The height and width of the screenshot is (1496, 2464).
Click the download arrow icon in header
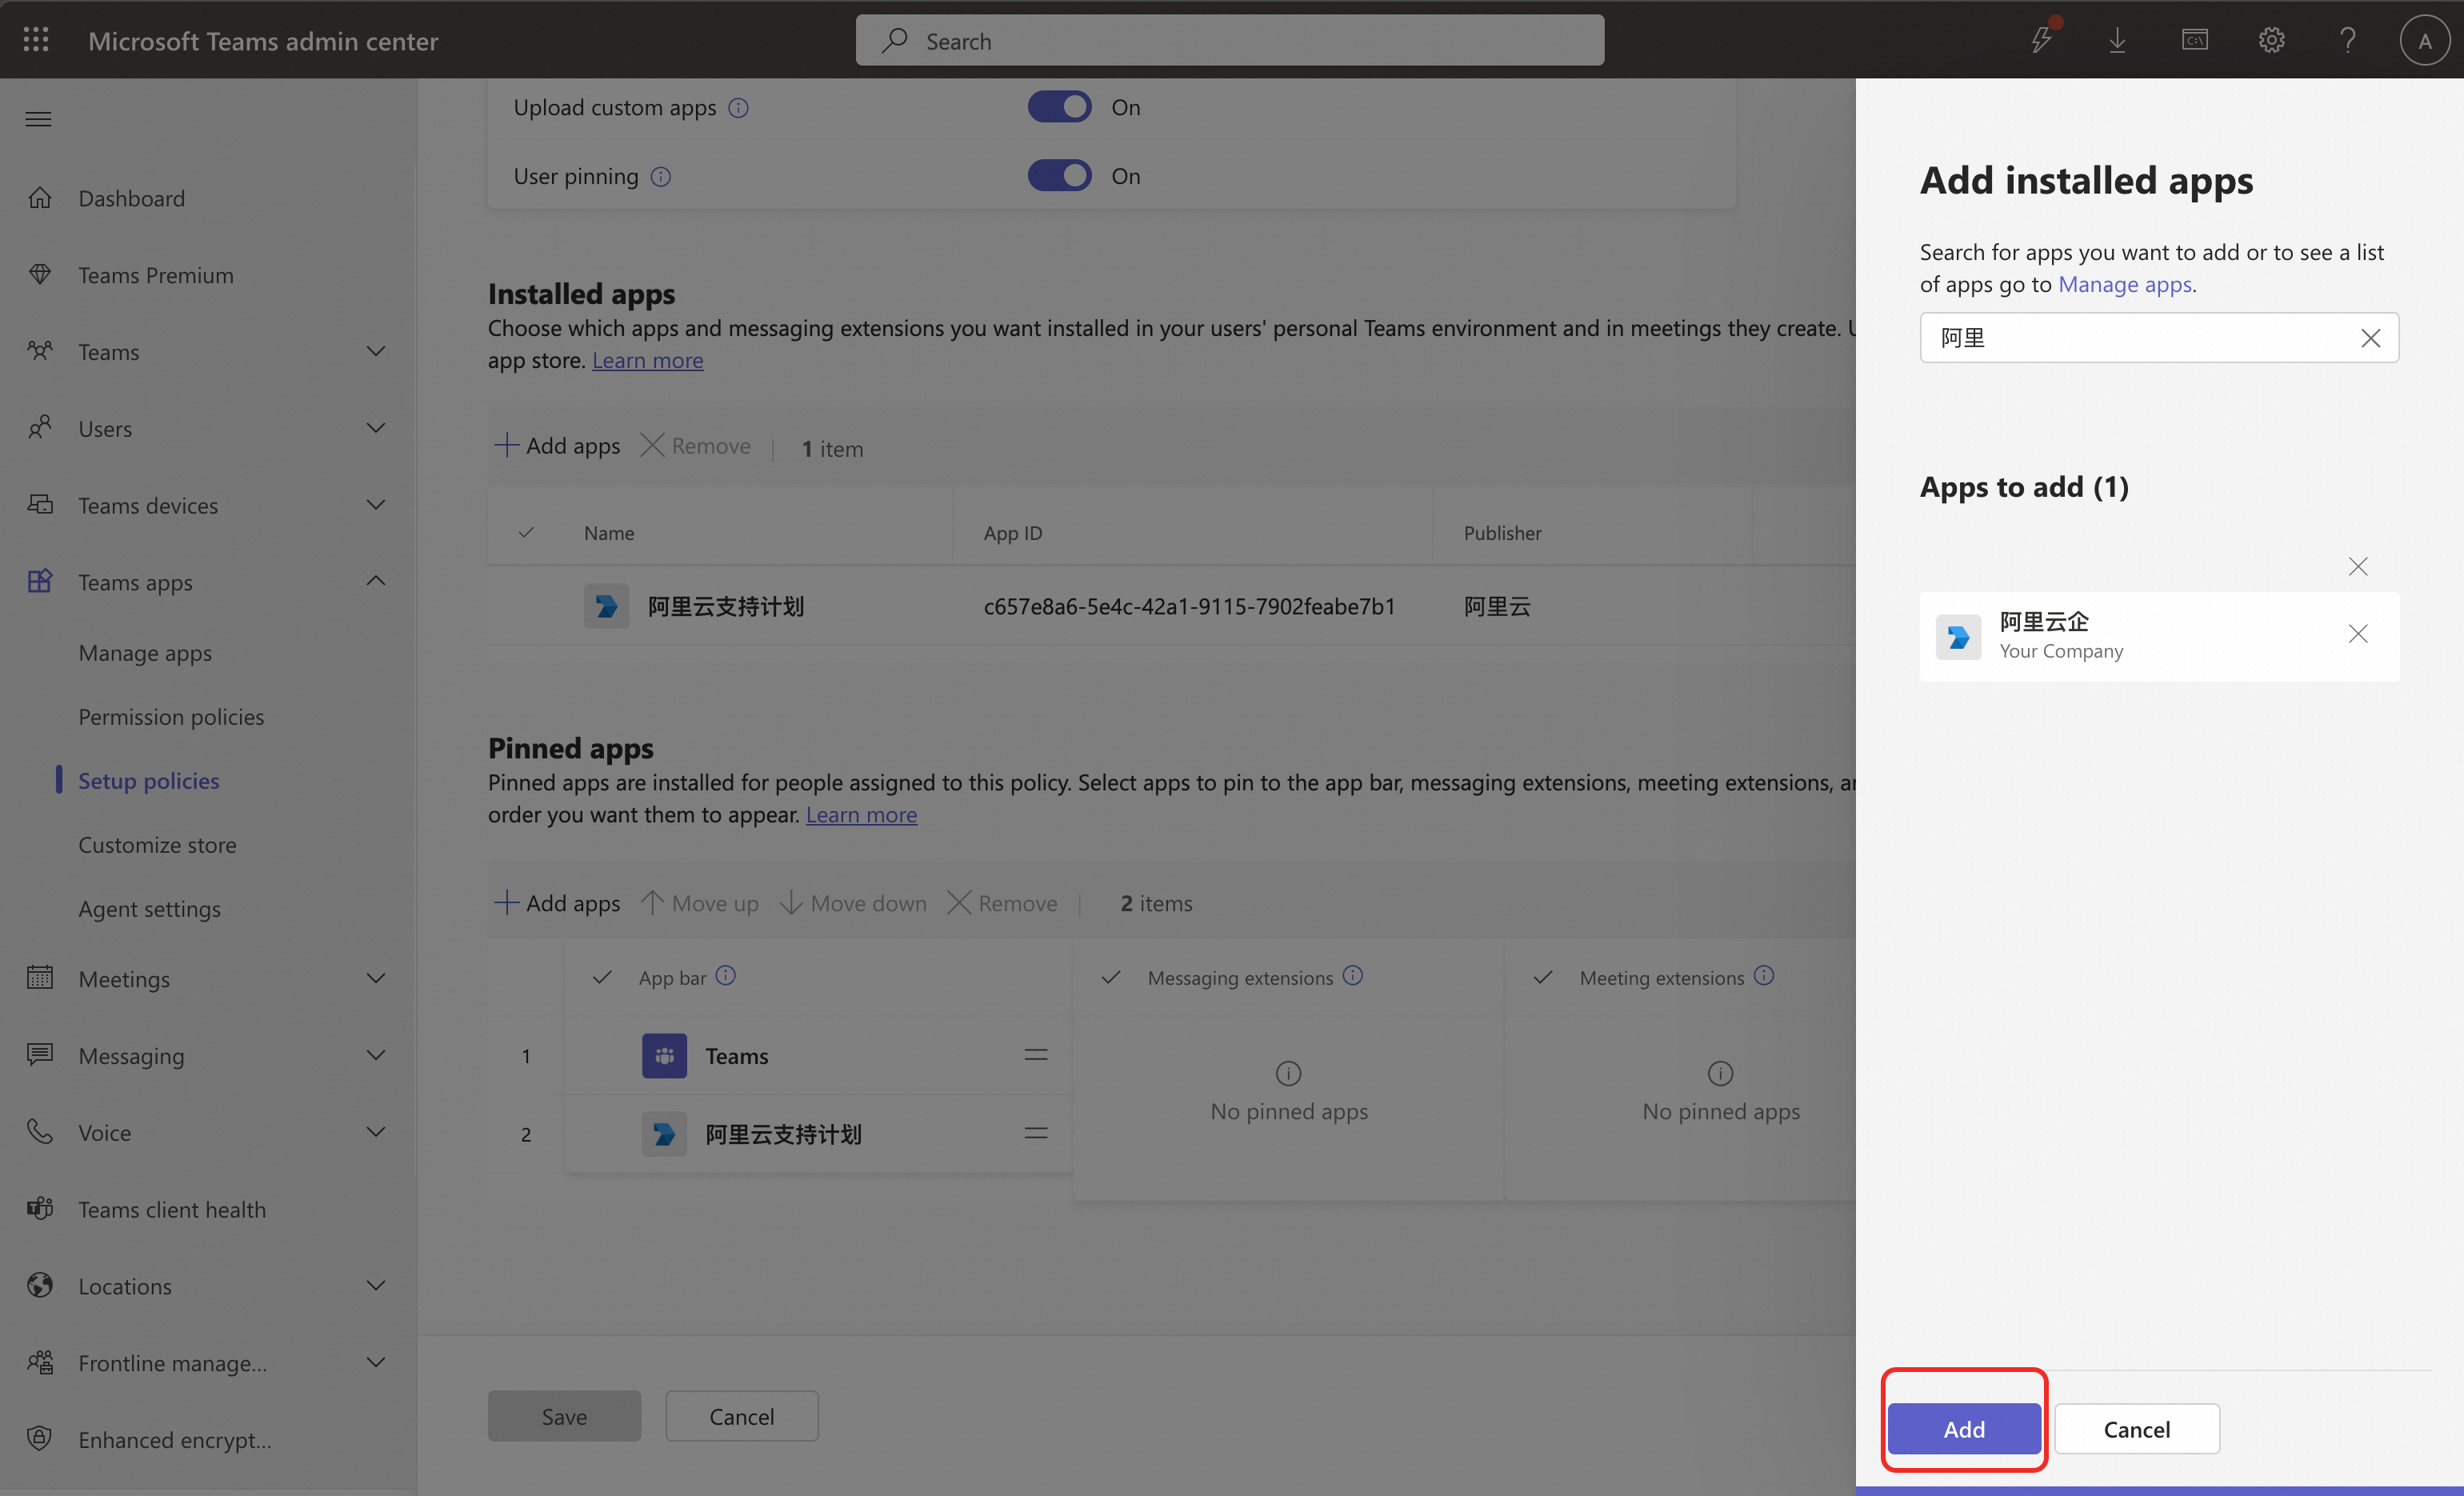click(2117, 40)
